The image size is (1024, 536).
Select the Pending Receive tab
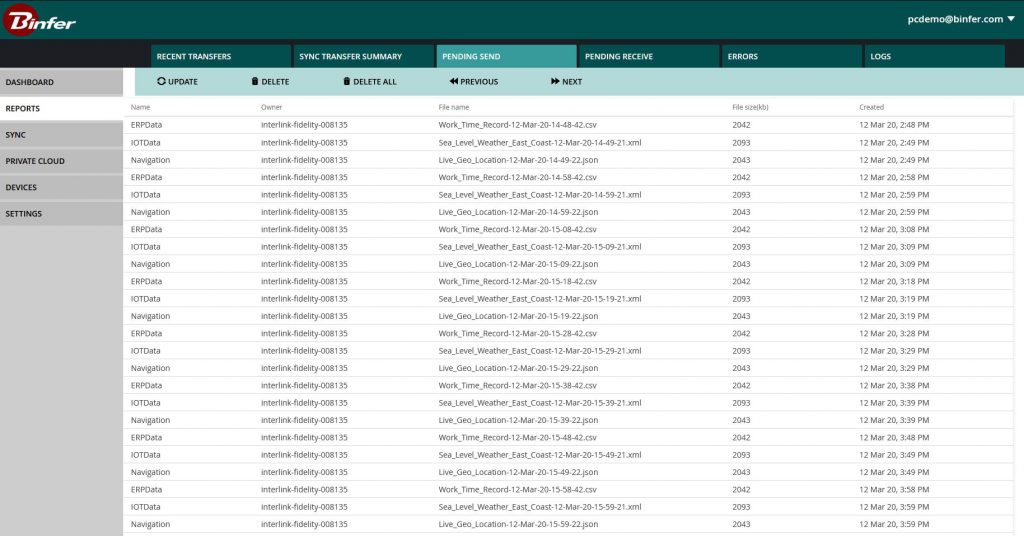(648, 57)
